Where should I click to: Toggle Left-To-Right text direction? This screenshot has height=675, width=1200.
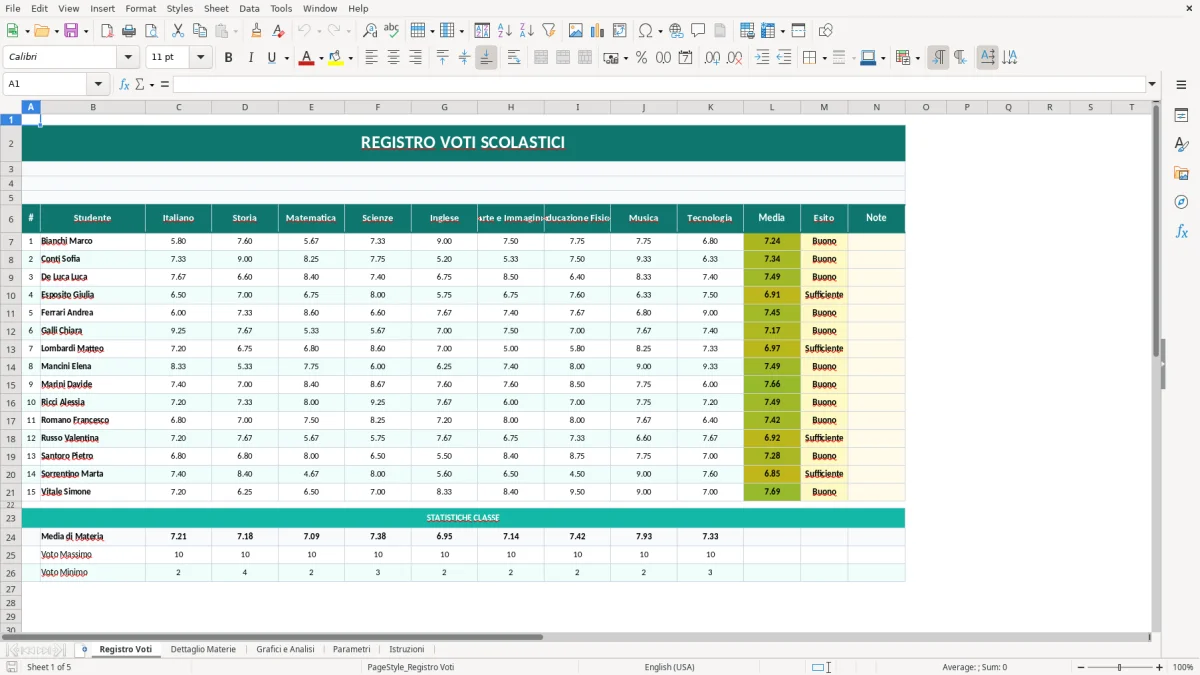click(x=938, y=58)
